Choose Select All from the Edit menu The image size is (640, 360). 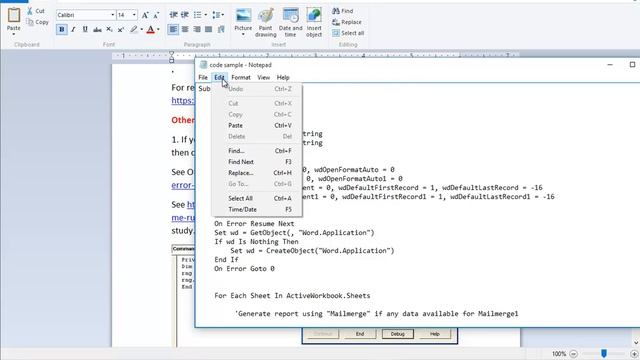257,198
